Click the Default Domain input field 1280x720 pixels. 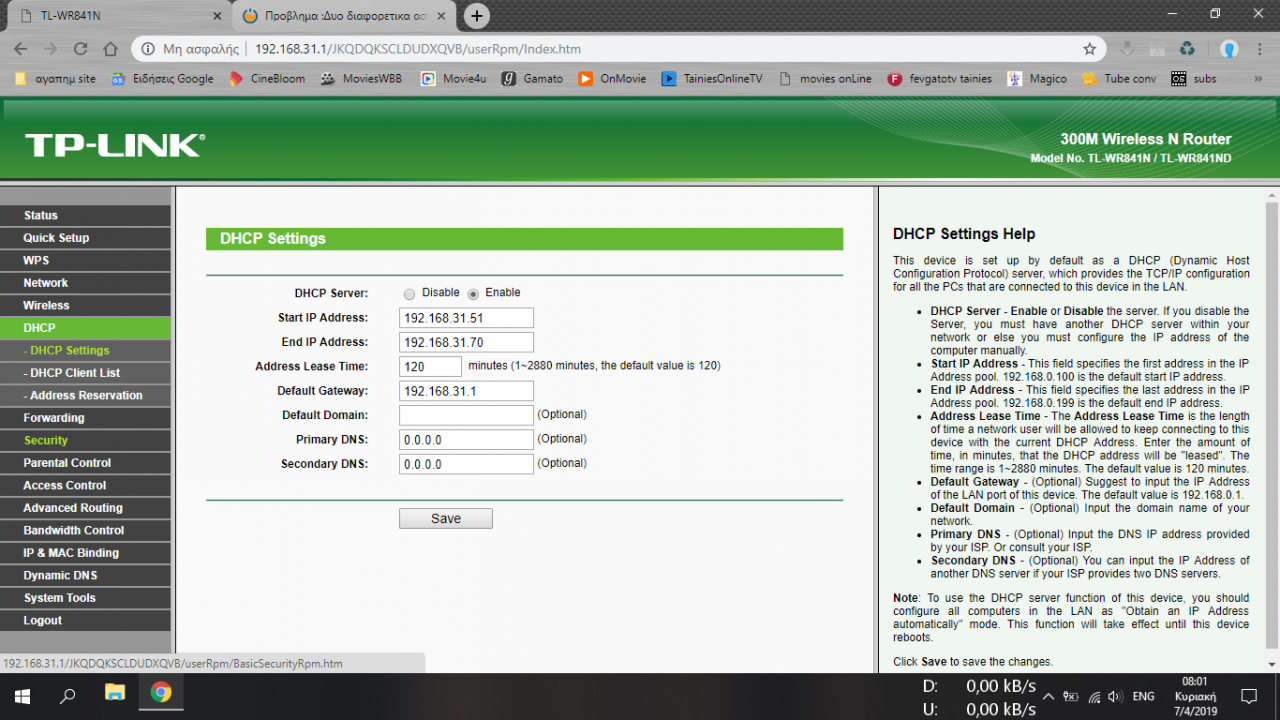pos(466,415)
